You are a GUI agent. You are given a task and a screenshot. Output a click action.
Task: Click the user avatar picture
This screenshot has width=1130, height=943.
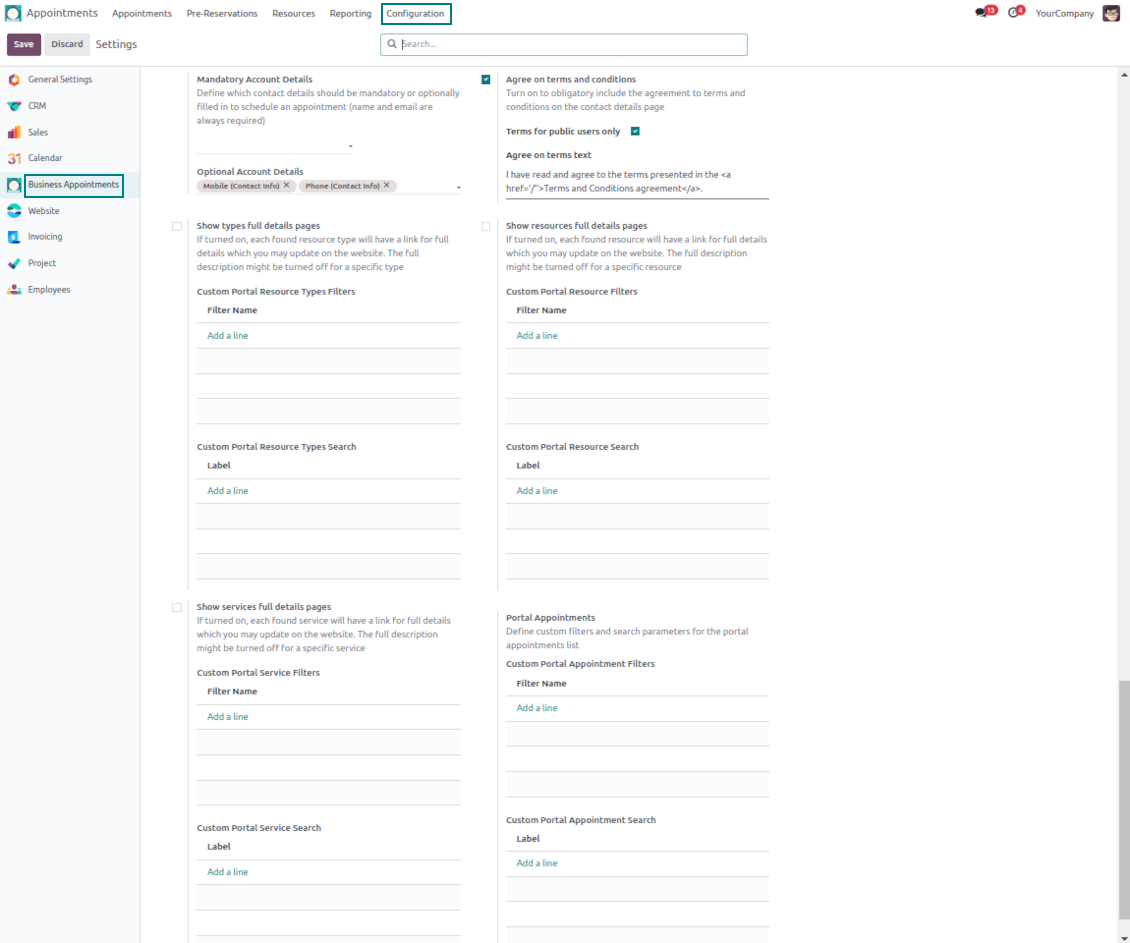click(x=1111, y=13)
